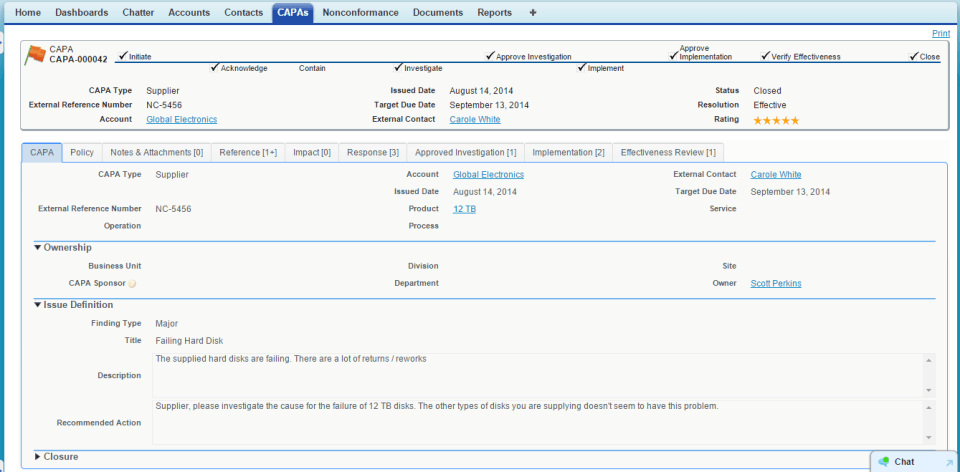Click the CAPA-000042 record number
Image resolution: width=960 pixels, height=472 pixels.
pos(78,60)
